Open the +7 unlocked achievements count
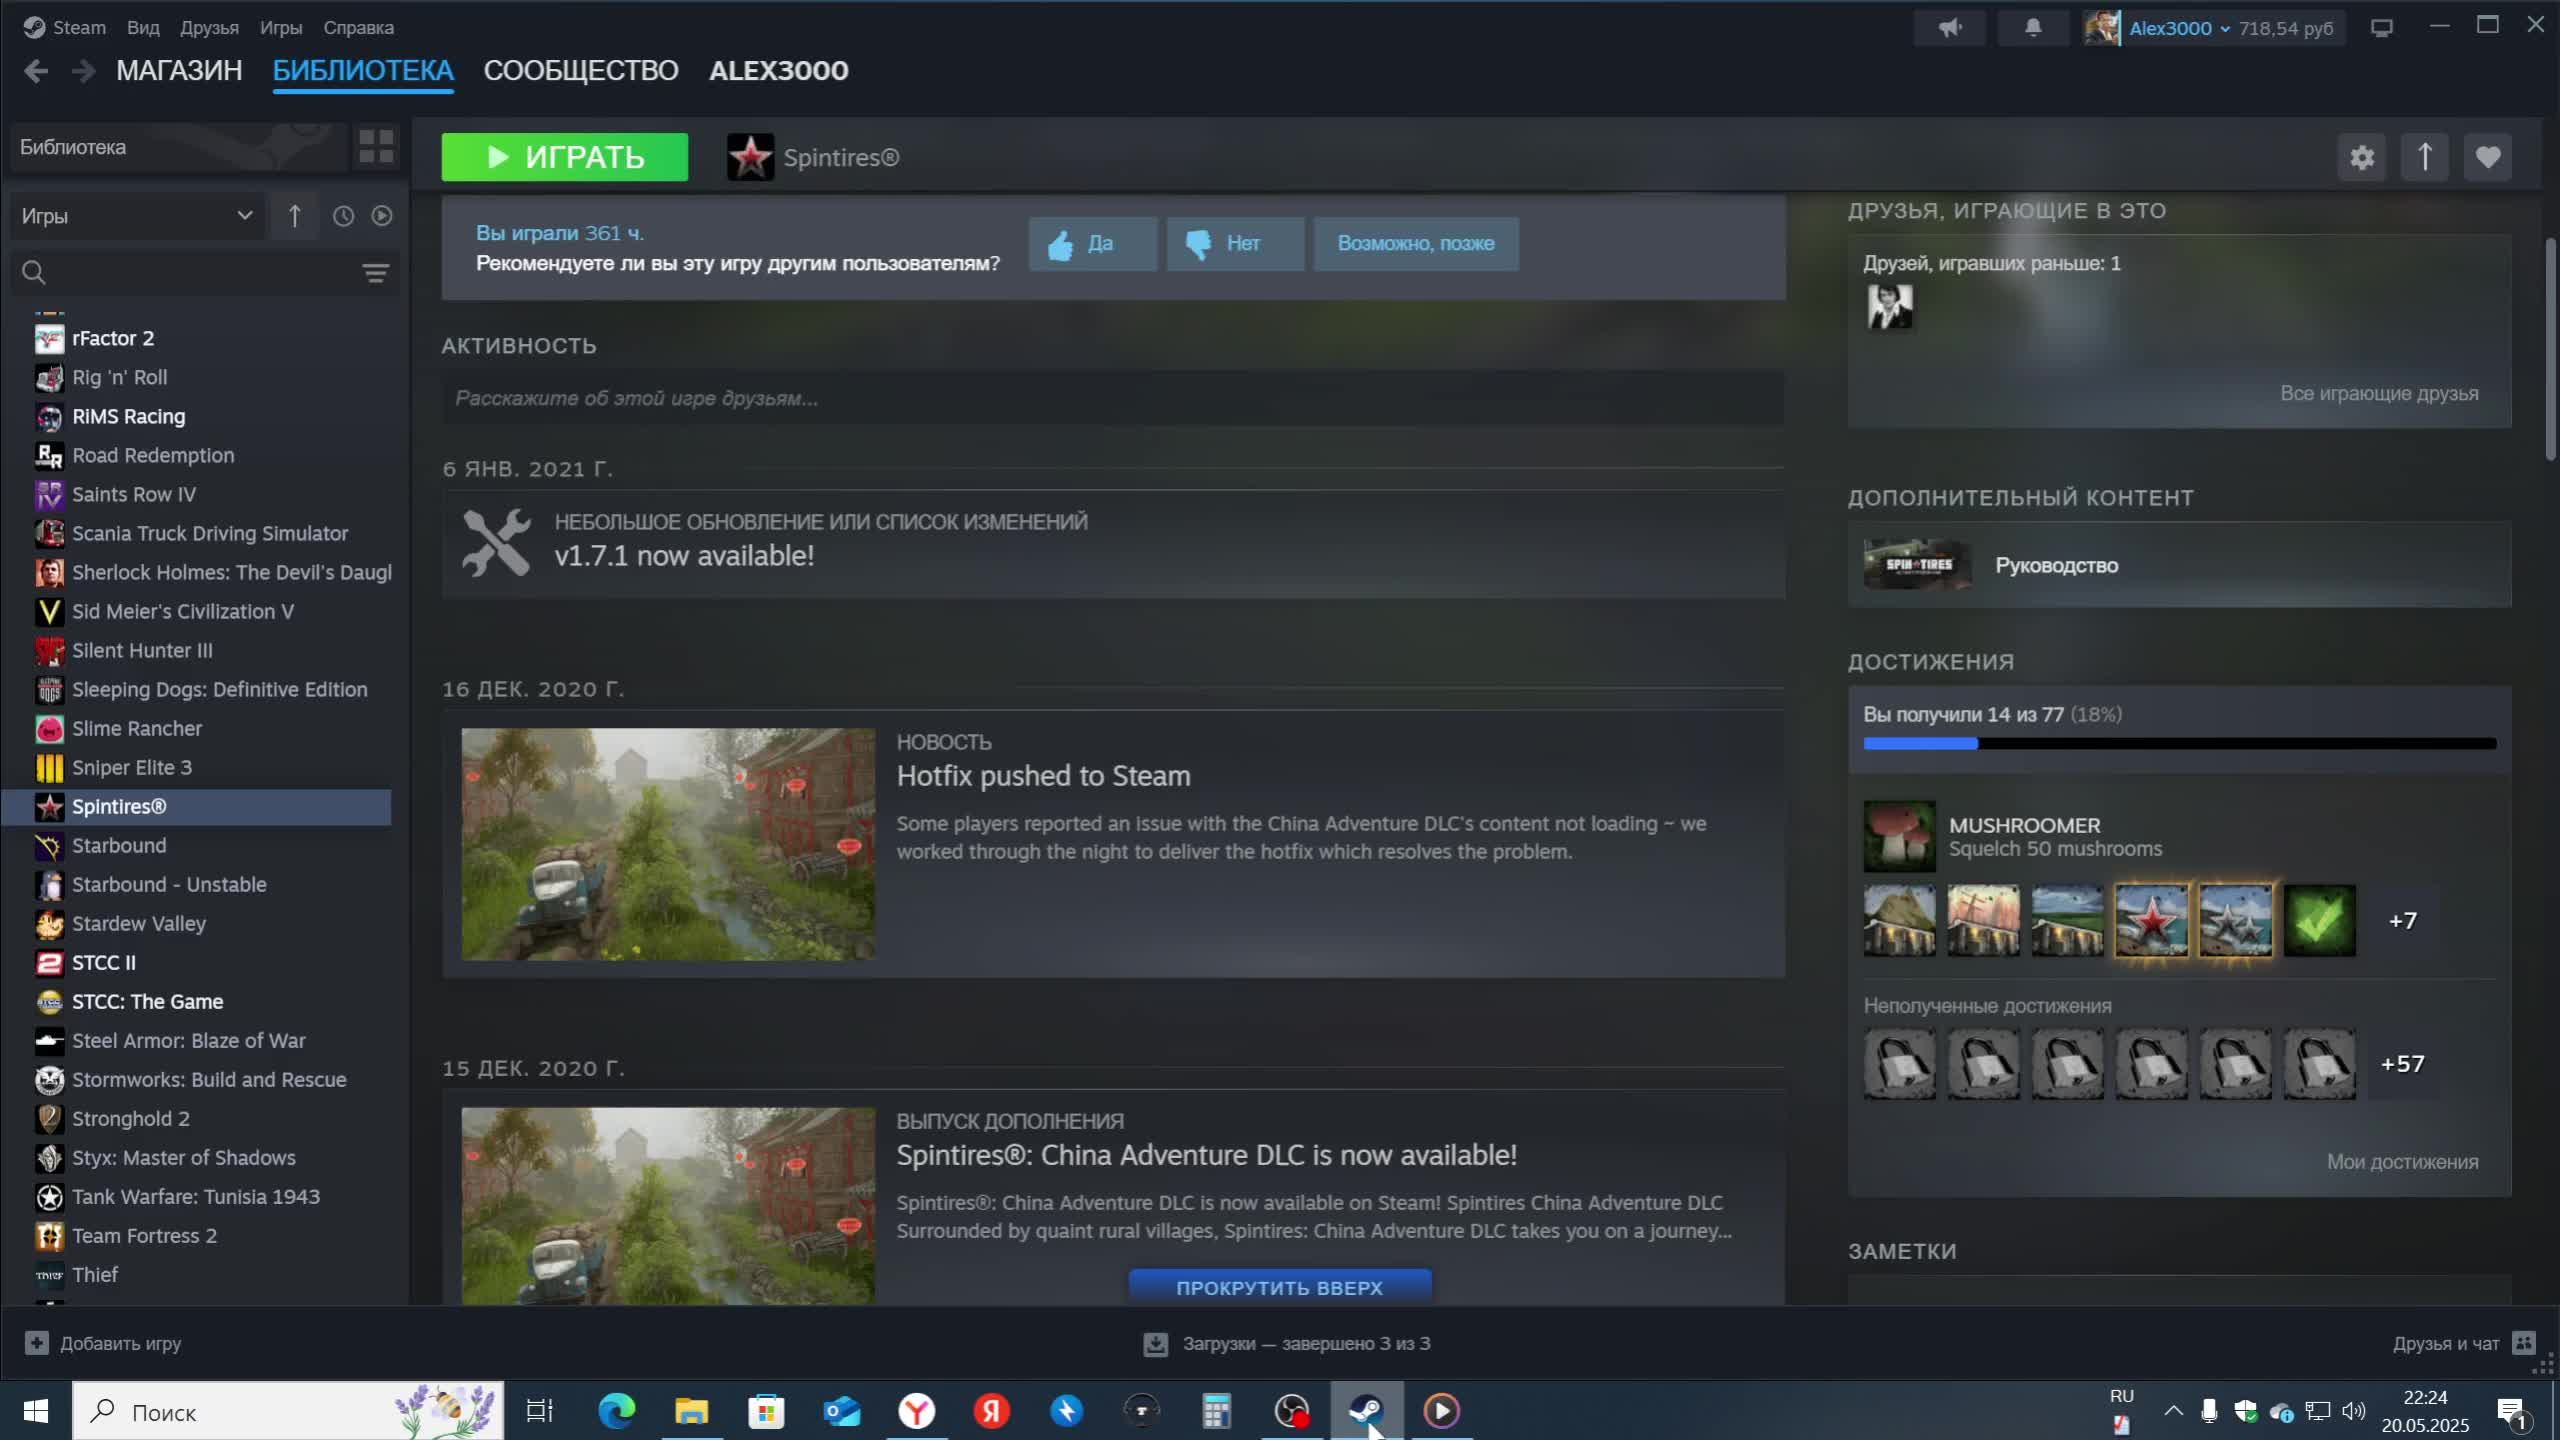 [2402, 920]
